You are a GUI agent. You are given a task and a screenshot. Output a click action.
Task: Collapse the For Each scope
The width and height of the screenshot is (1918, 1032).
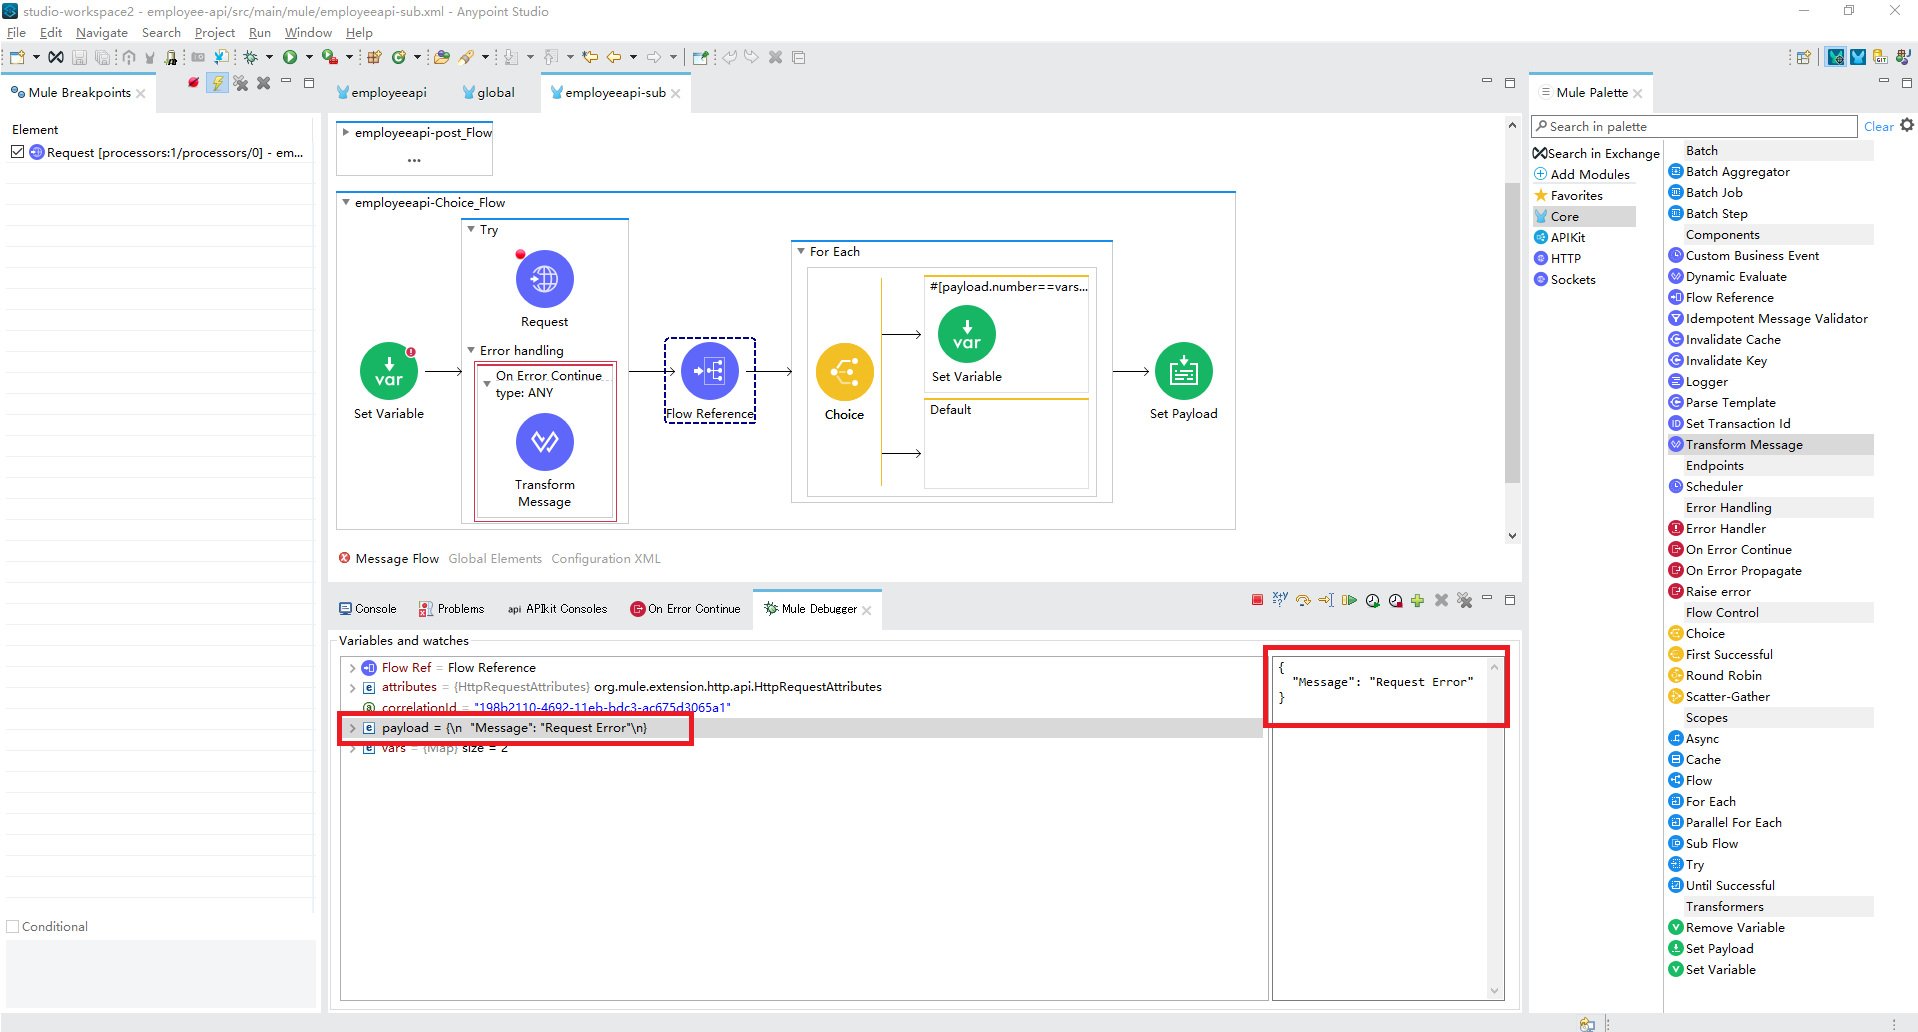click(x=801, y=251)
